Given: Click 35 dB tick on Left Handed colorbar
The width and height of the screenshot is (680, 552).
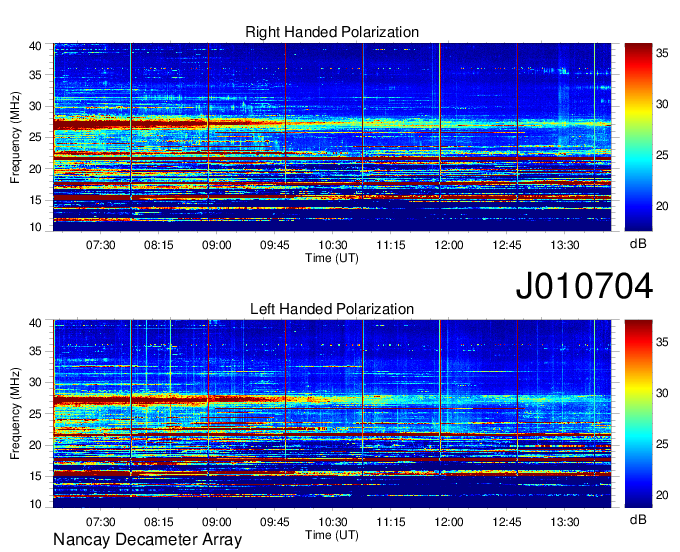Looking at the screenshot, I should 662,342.
